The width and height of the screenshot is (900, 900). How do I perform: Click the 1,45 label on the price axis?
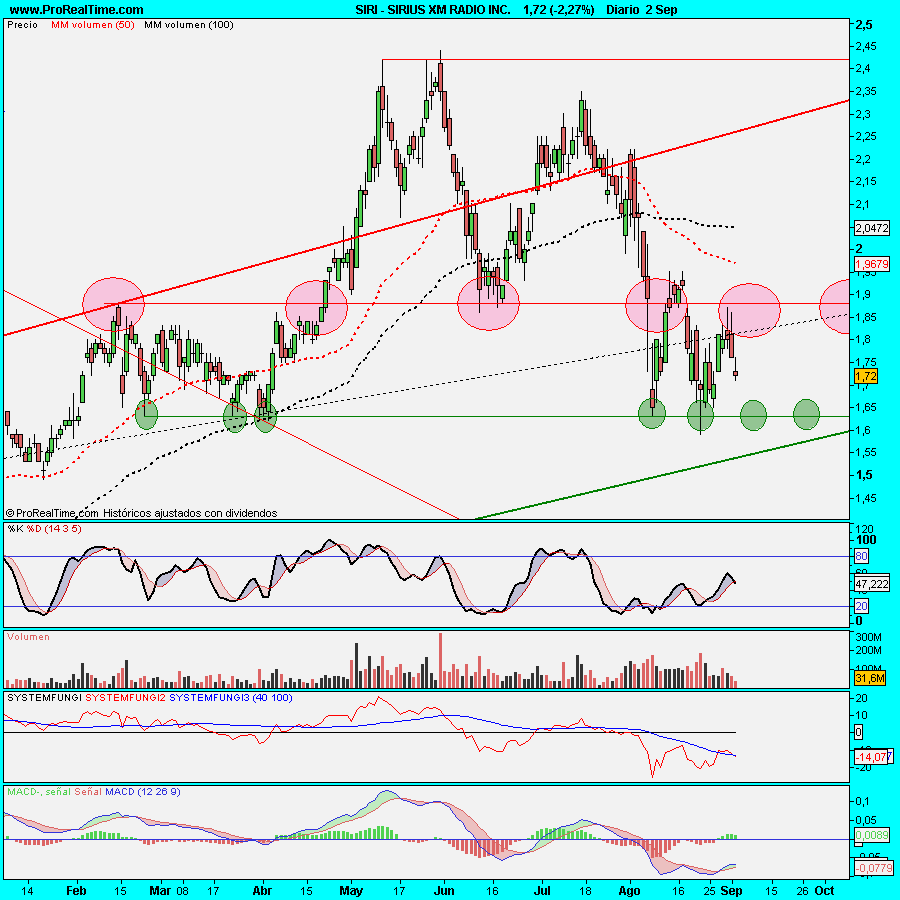[866, 498]
